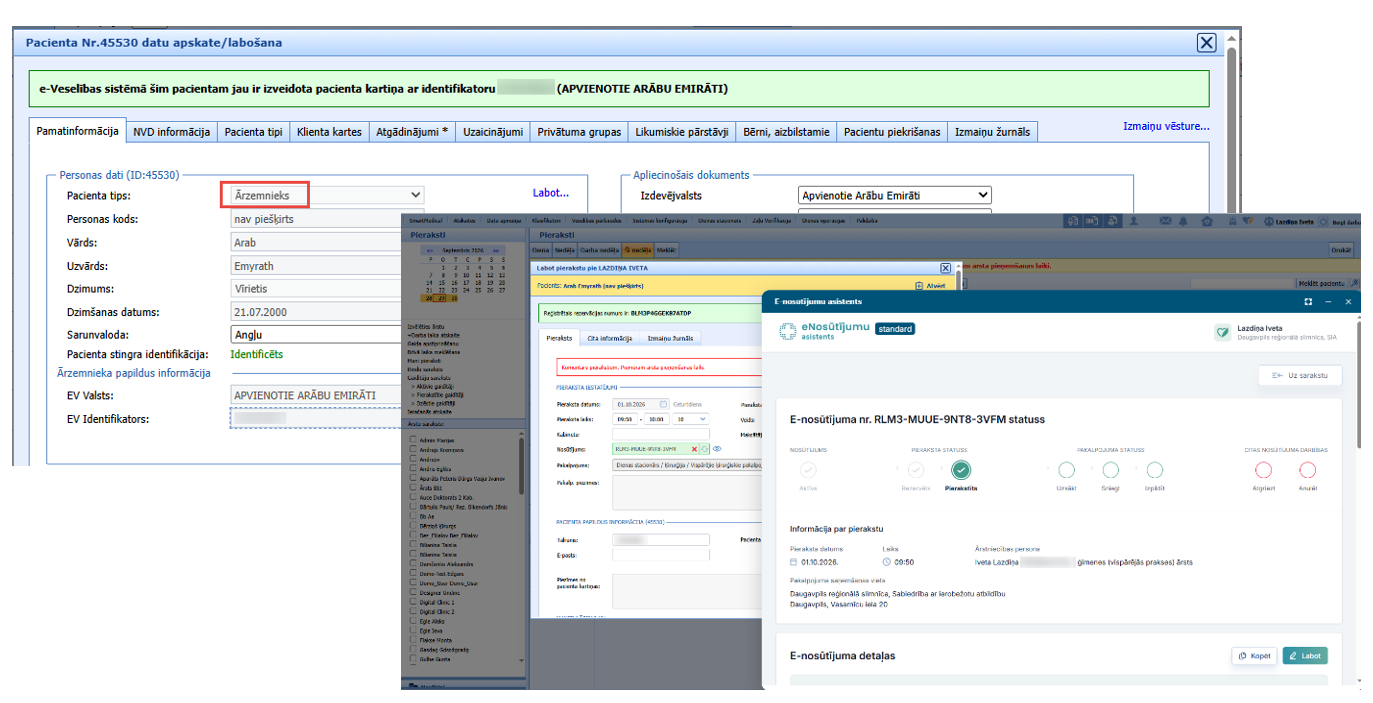
Task: Close the Pacienta Nr.45530 dialog
Action: (x=1207, y=42)
